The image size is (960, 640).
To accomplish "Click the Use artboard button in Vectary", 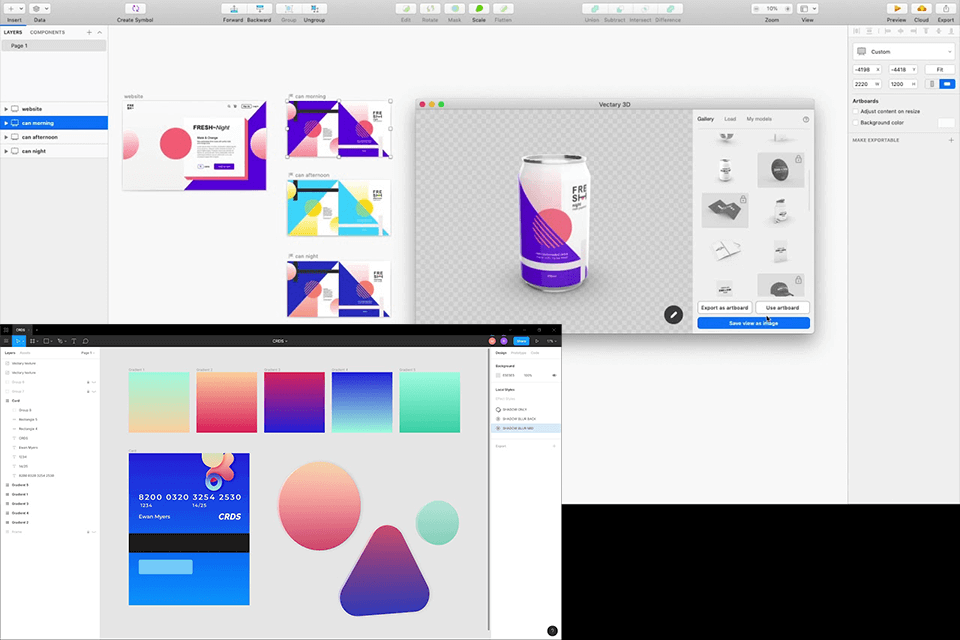I will (782, 307).
